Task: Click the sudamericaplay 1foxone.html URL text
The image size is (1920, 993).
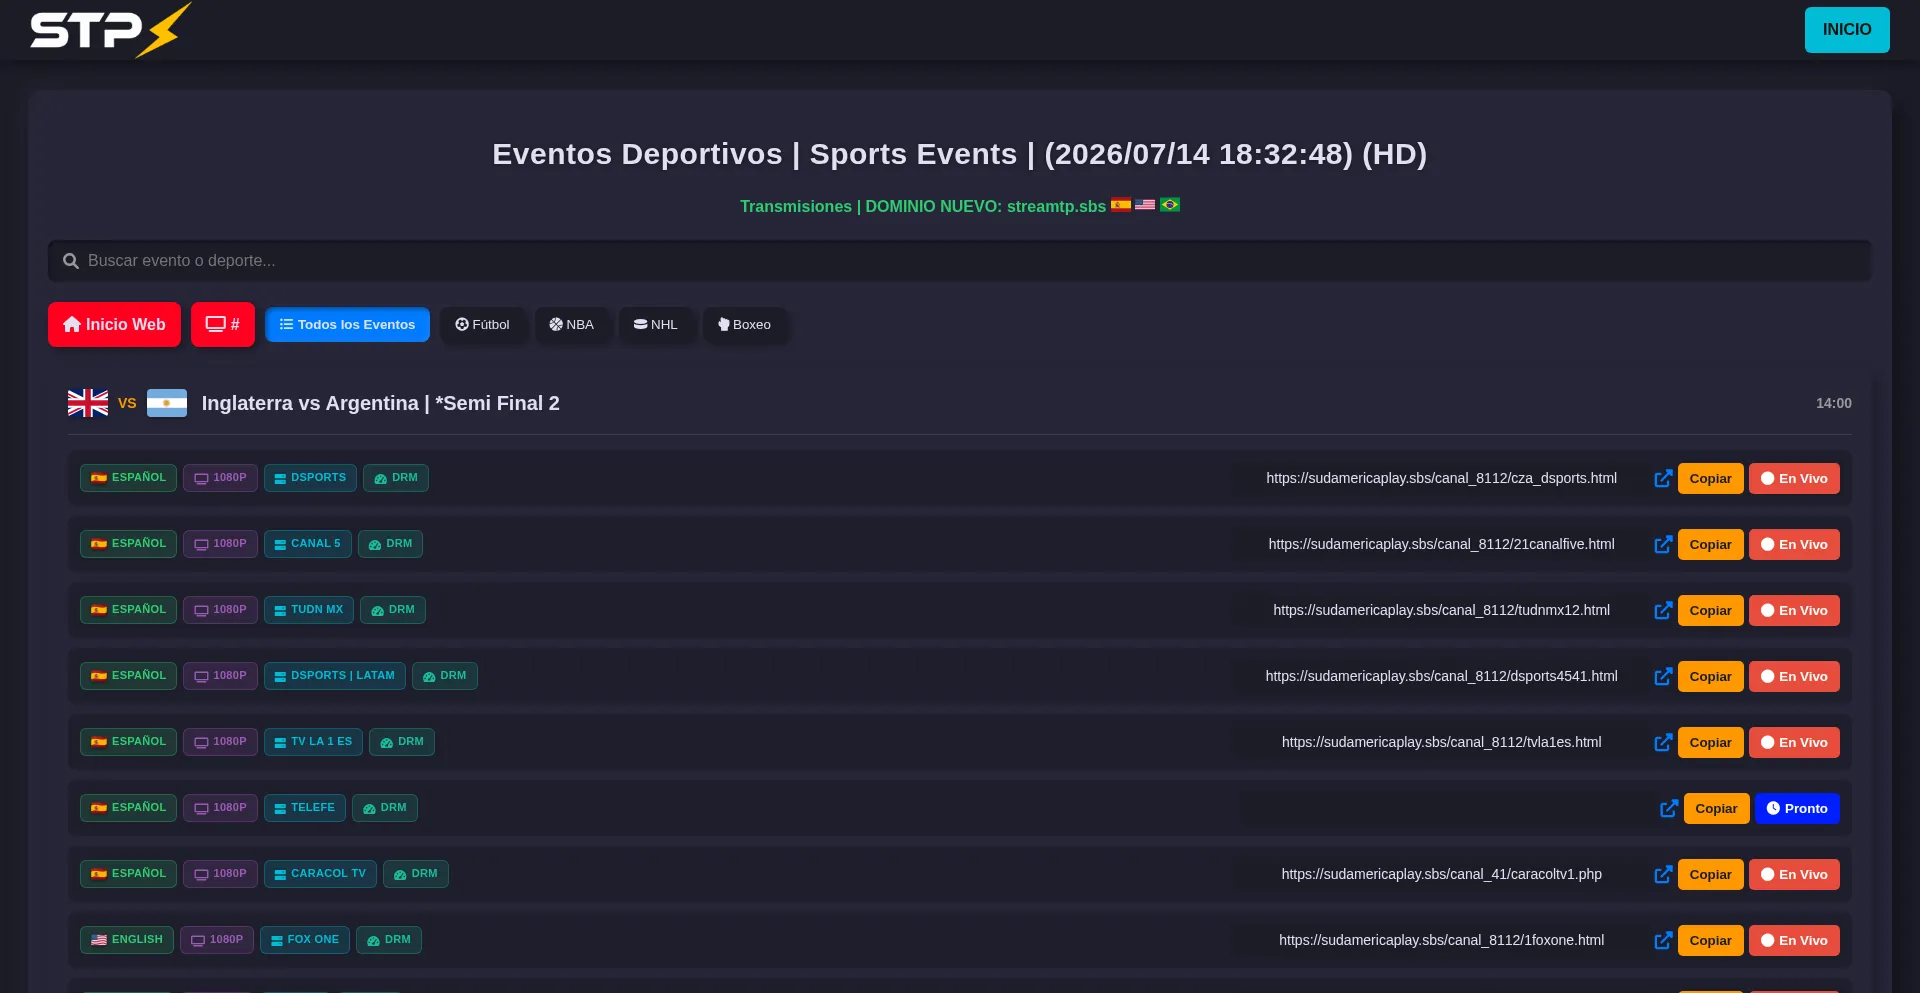Action: pos(1441,941)
